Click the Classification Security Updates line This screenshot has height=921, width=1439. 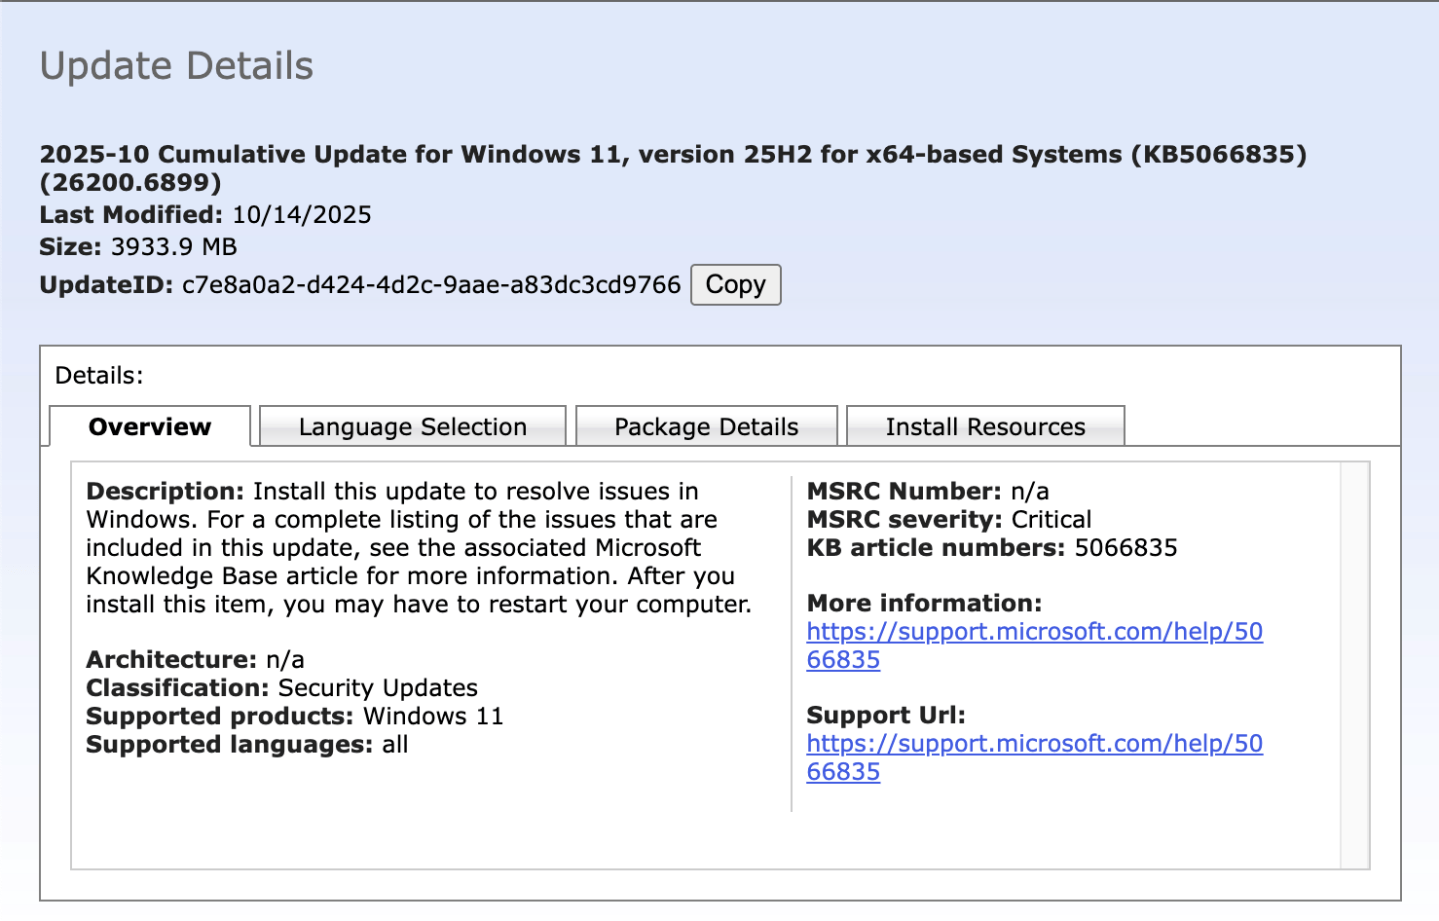[282, 688]
